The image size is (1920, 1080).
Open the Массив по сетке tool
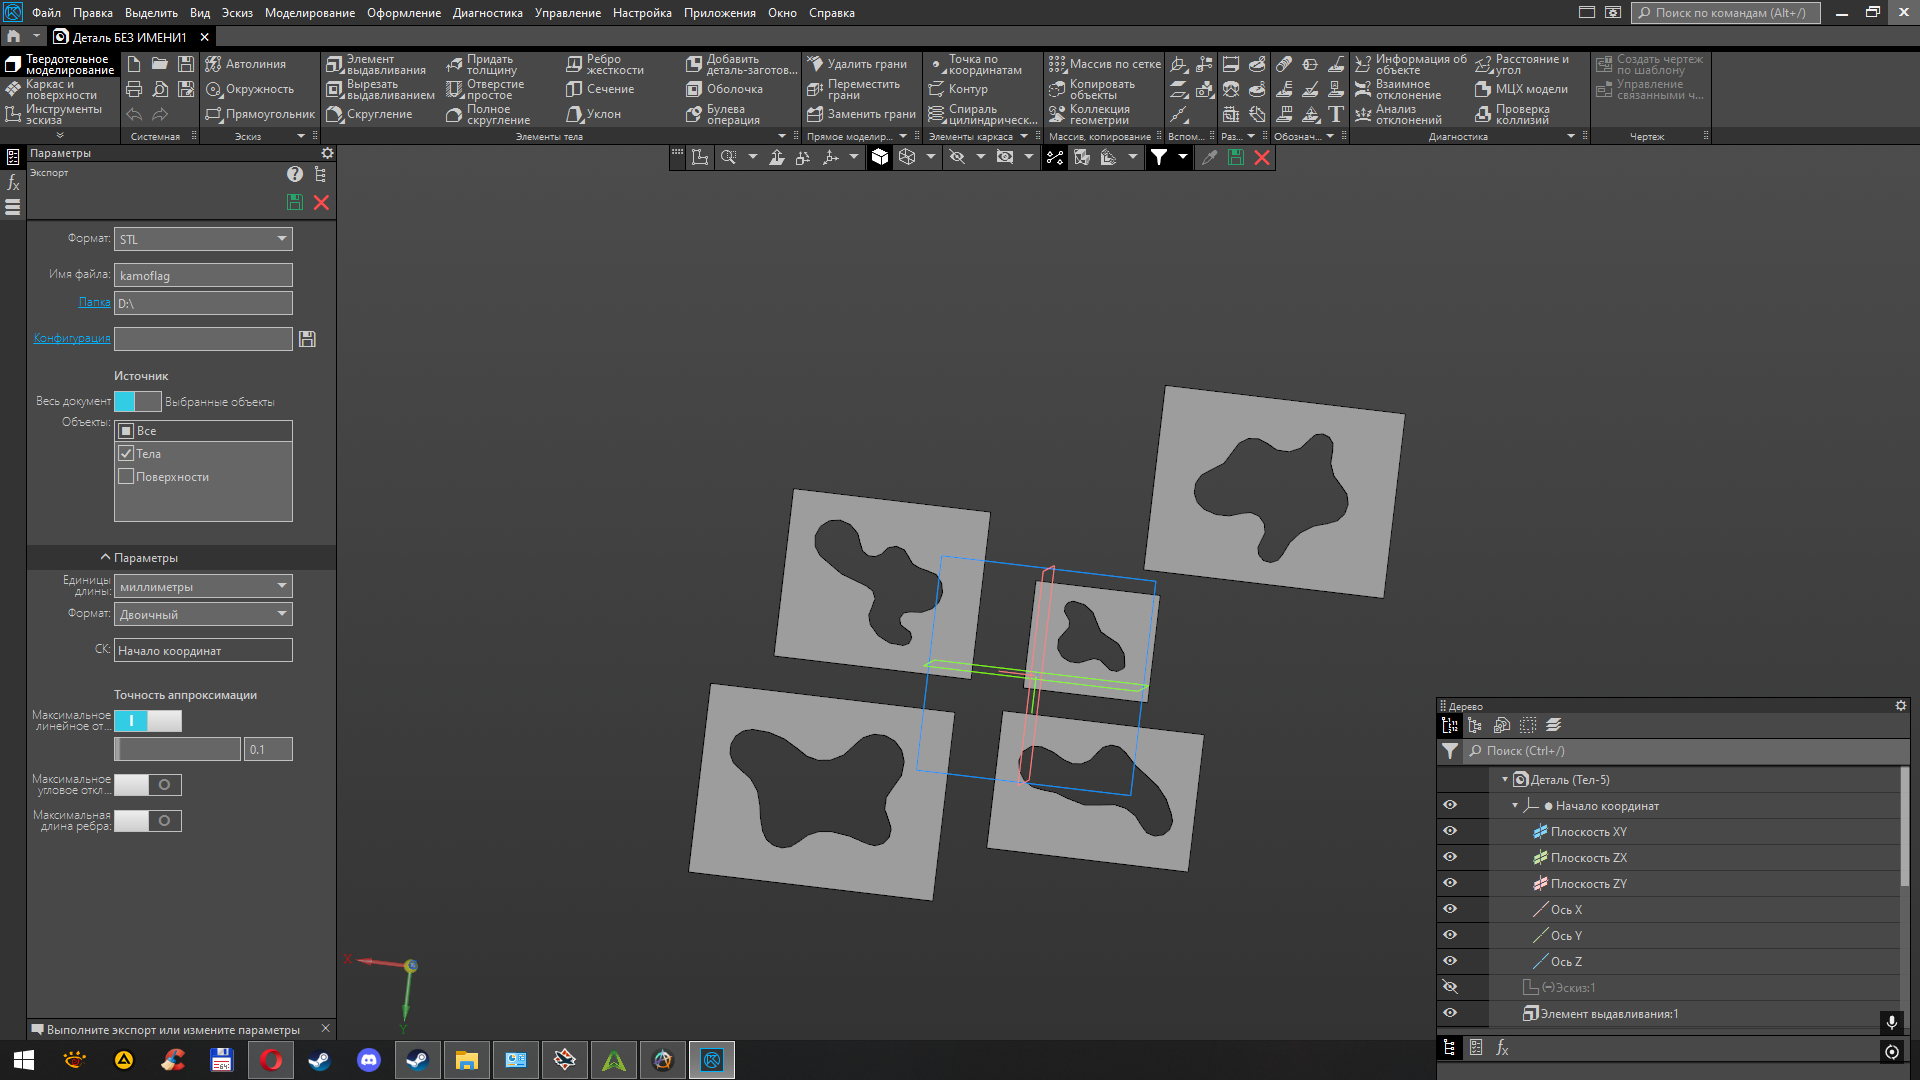(x=1105, y=64)
